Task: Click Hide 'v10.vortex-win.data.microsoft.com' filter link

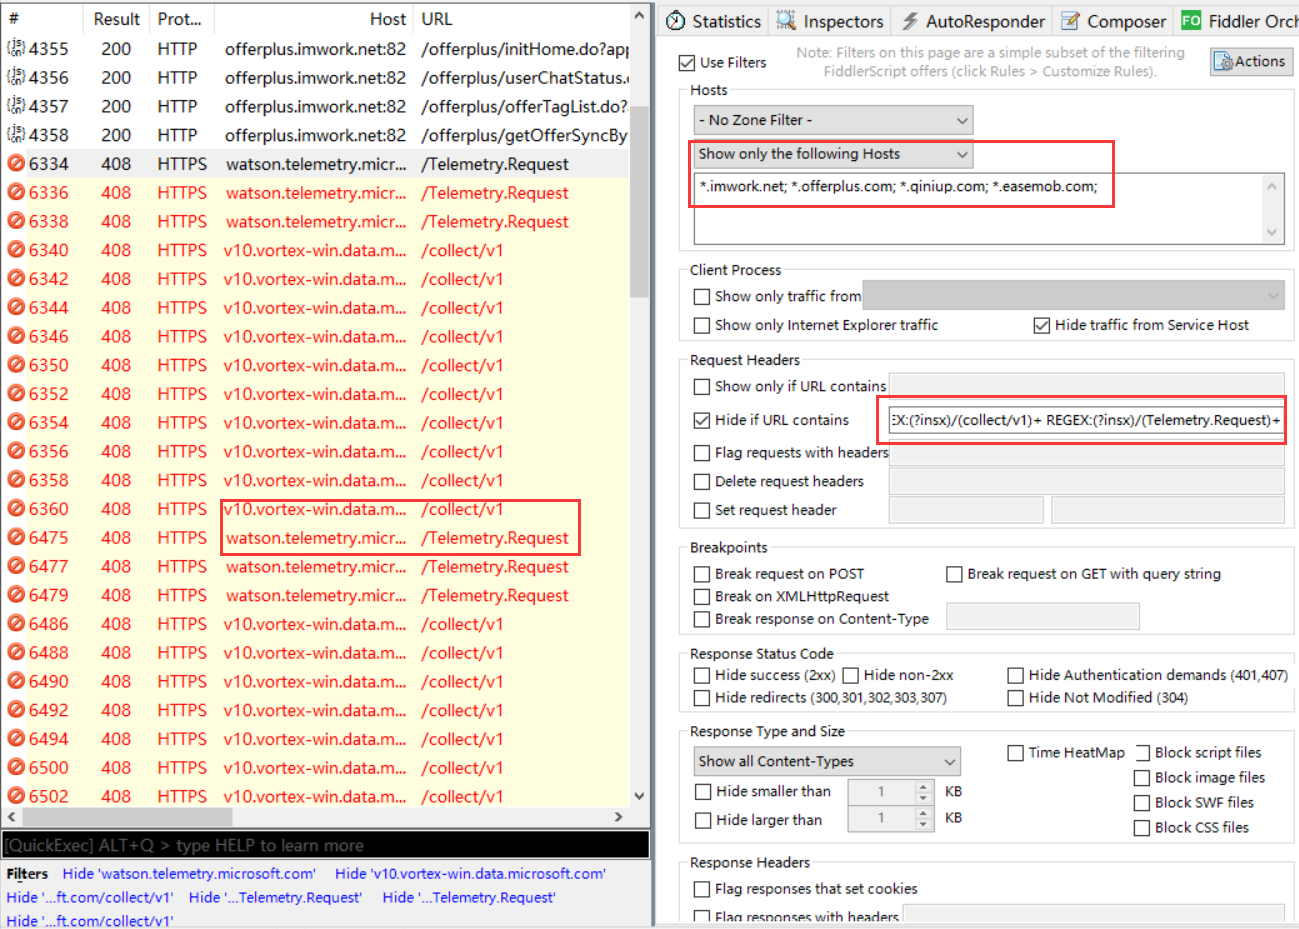Action: pos(470,874)
